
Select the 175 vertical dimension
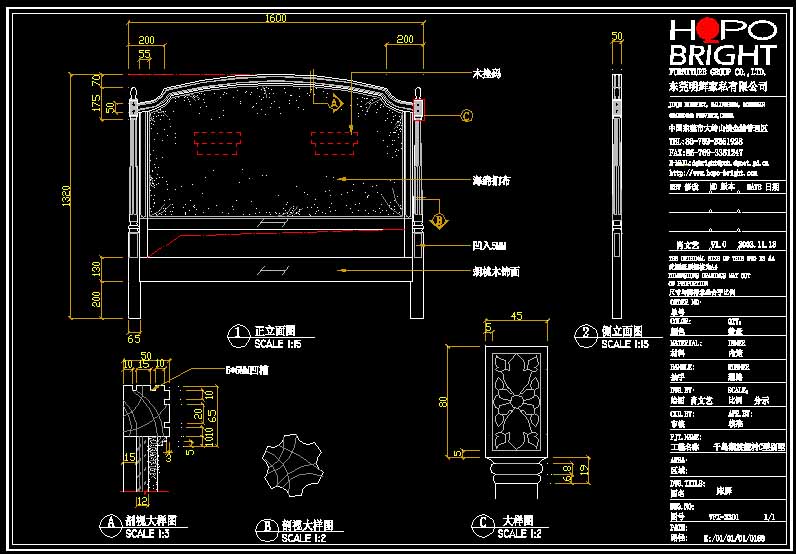pyautogui.click(x=96, y=102)
